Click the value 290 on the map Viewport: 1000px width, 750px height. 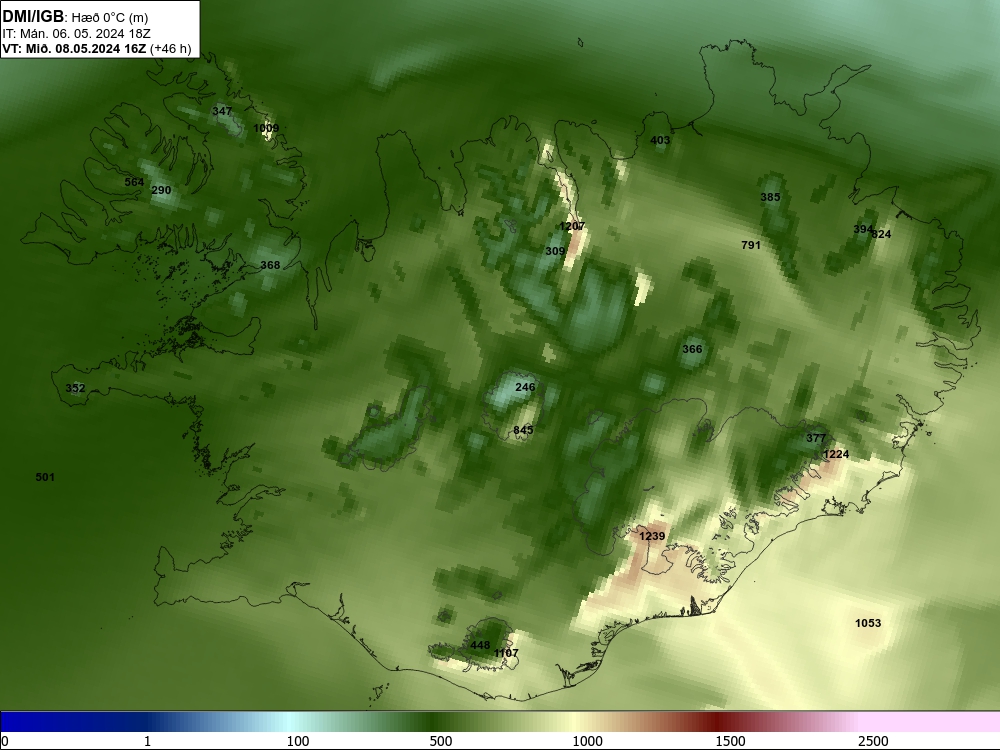161,190
